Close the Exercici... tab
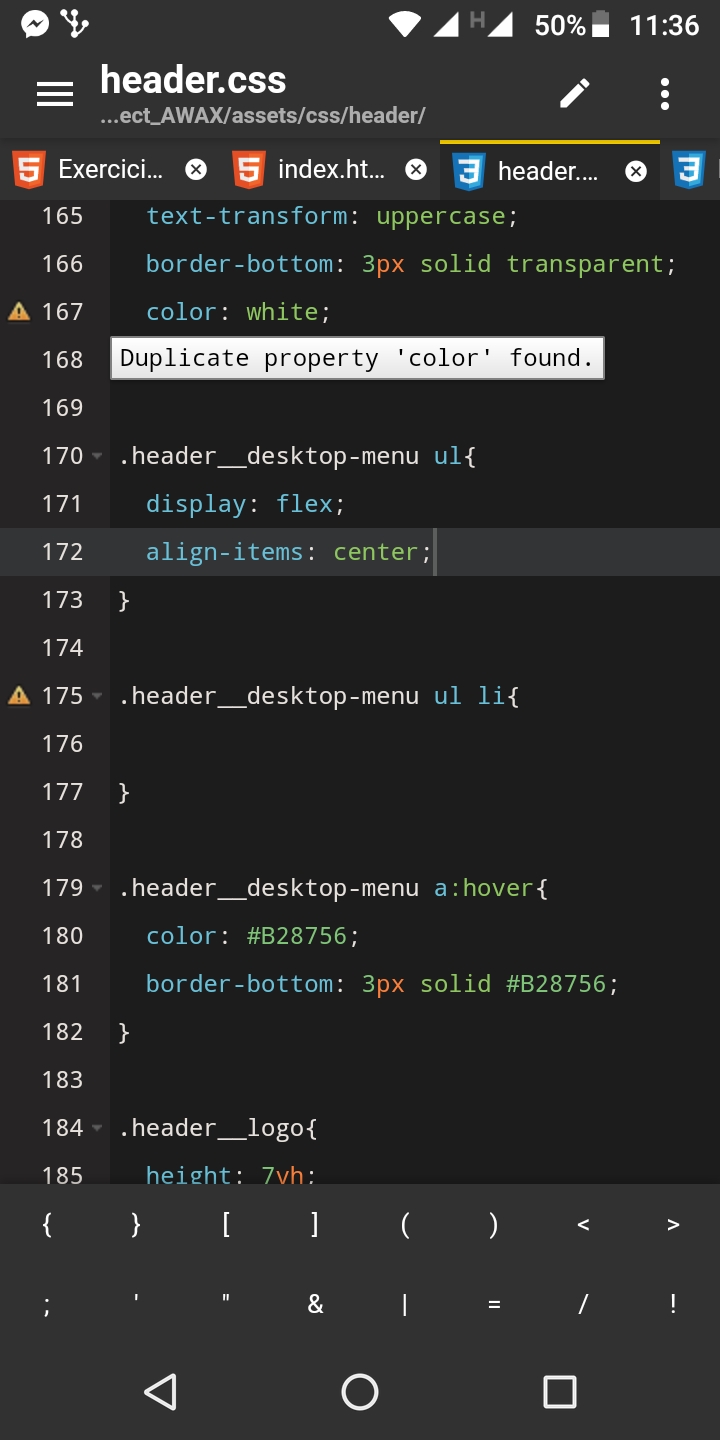 pyautogui.click(x=197, y=170)
